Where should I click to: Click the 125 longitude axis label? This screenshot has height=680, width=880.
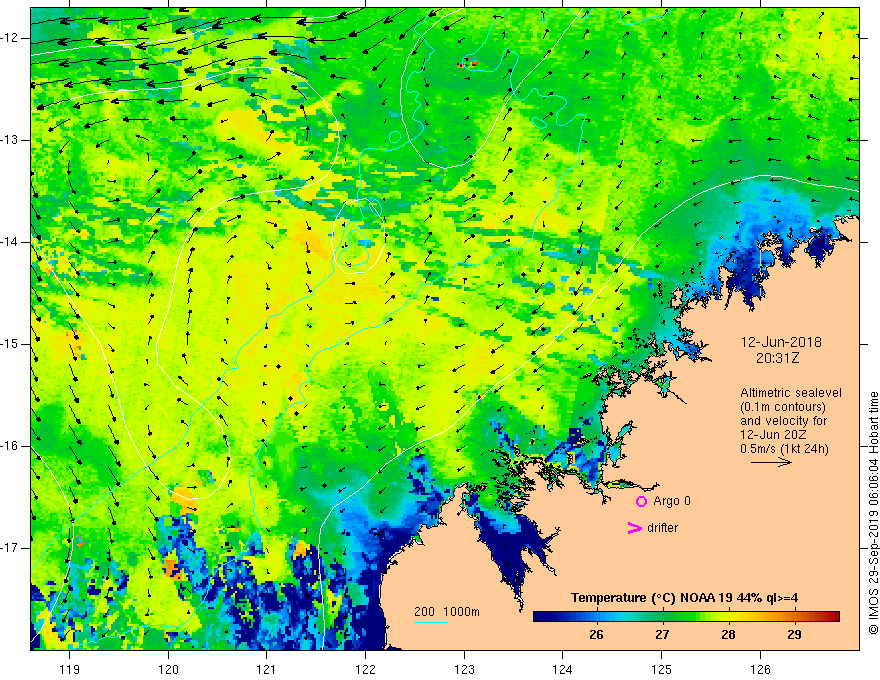pyautogui.click(x=662, y=669)
